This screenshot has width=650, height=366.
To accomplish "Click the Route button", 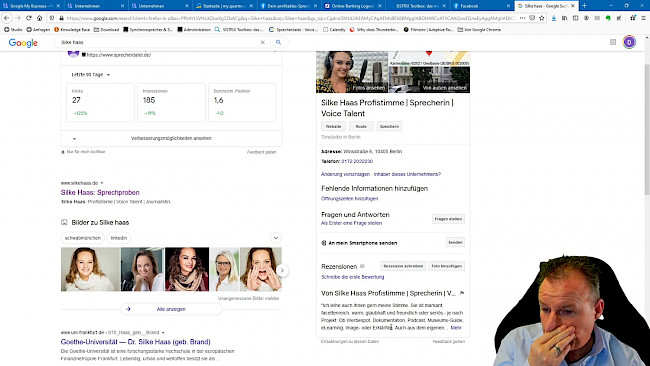I will pos(361,126).
